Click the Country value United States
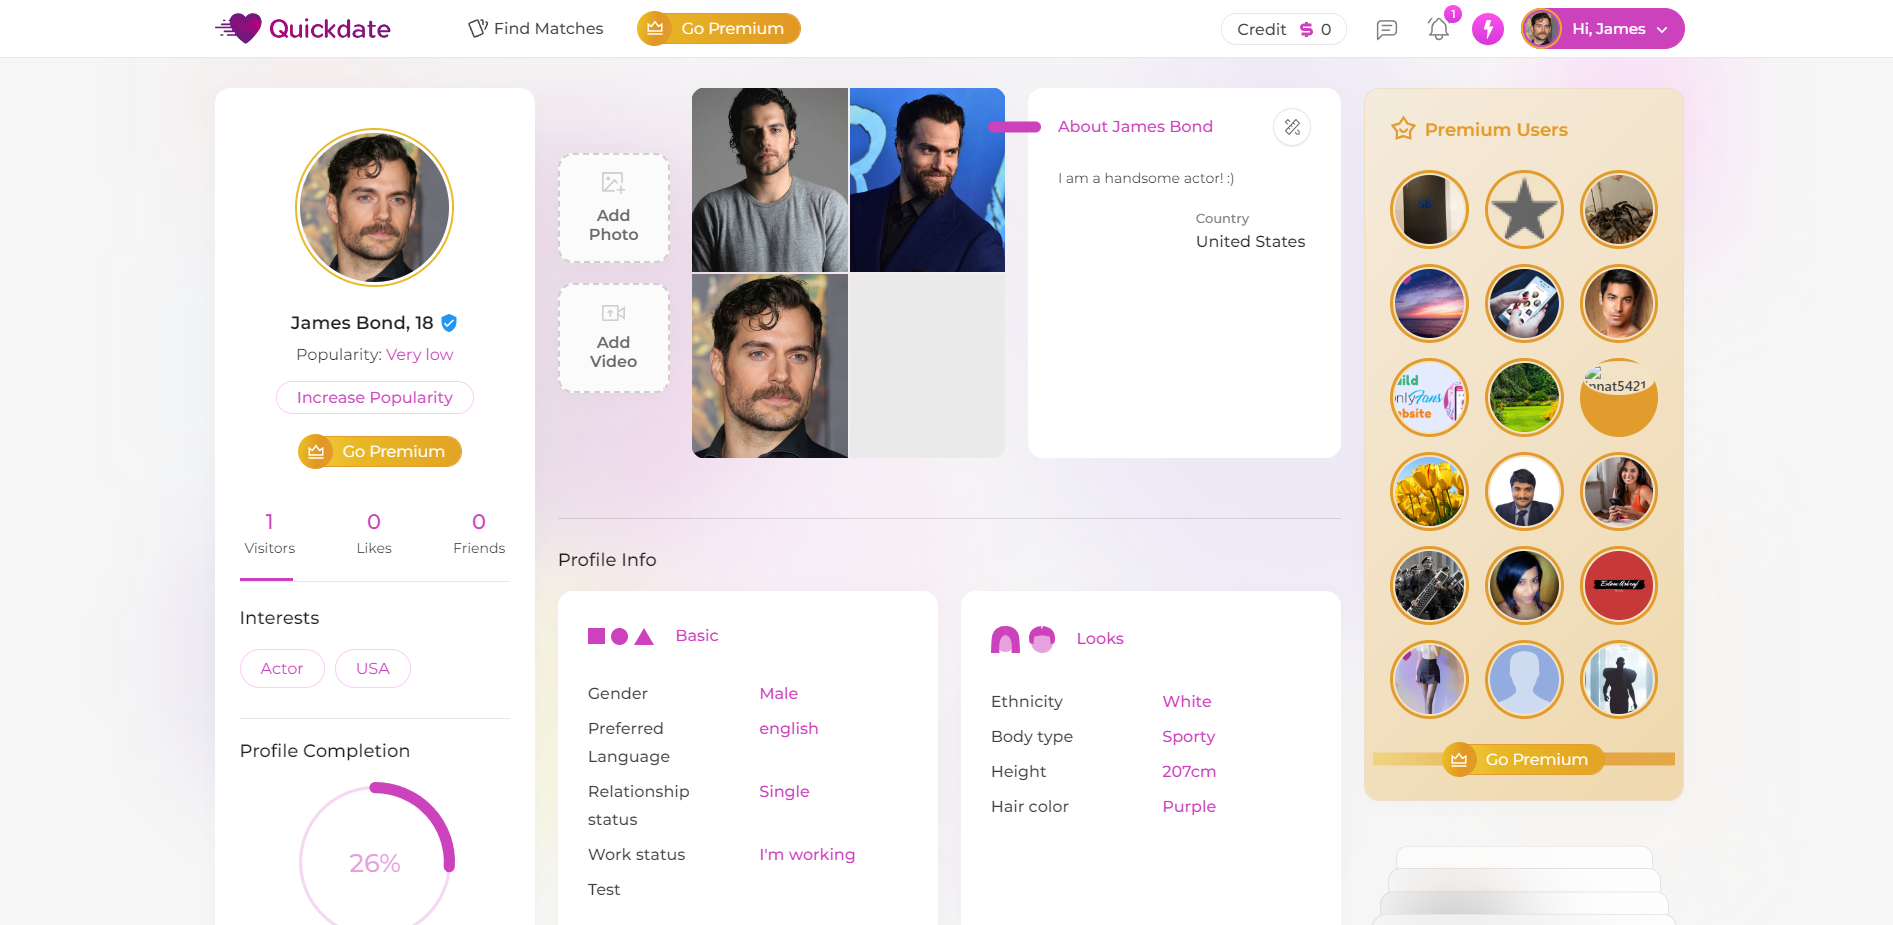This screenshot has height=925, width=1893. 1251,241
